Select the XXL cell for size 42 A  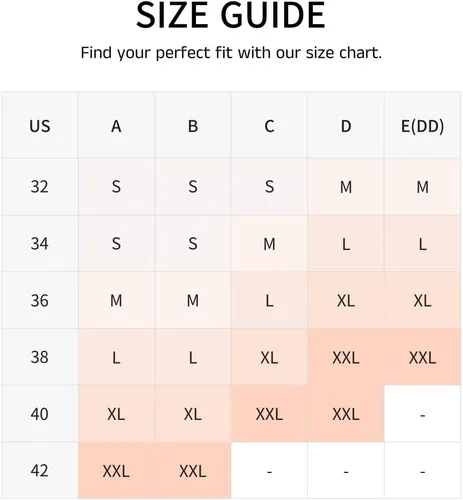pos(116,471)
